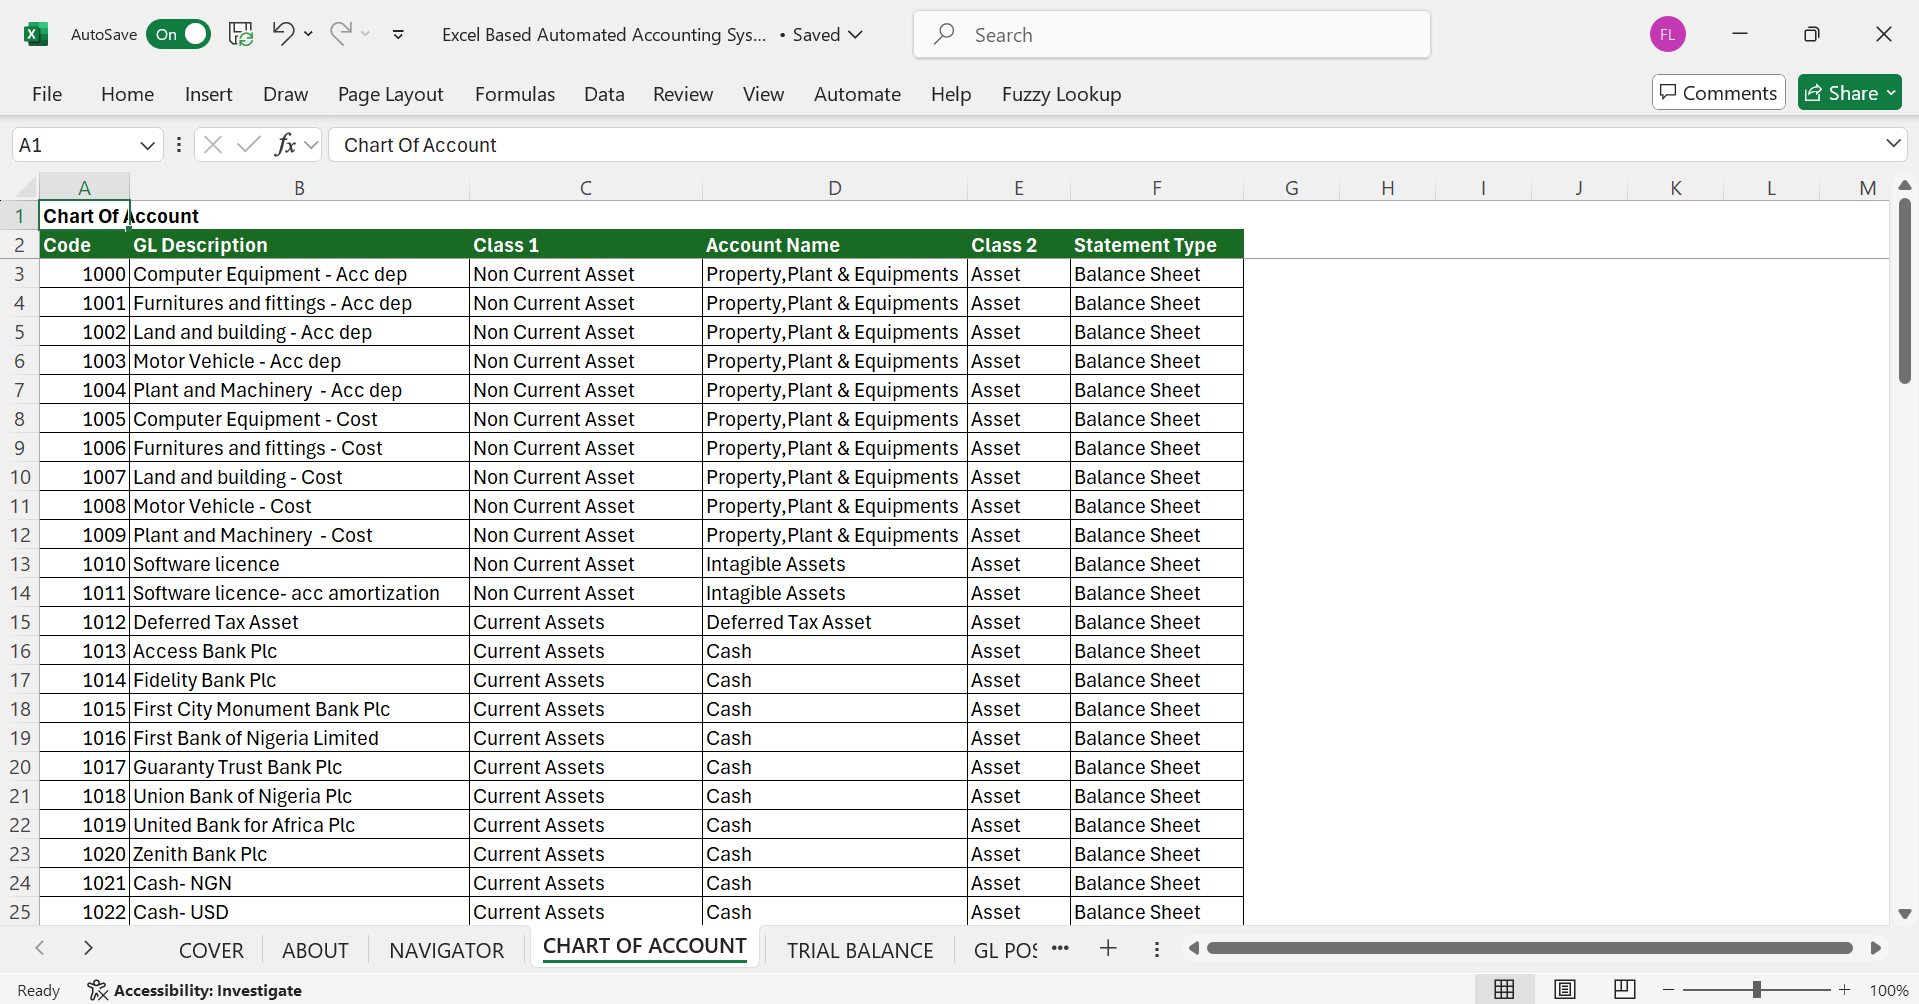The height and width of the screenshot is (1004, 1919).
Task: Switch to Page Break Preview icon
Action: [1625, 989]
